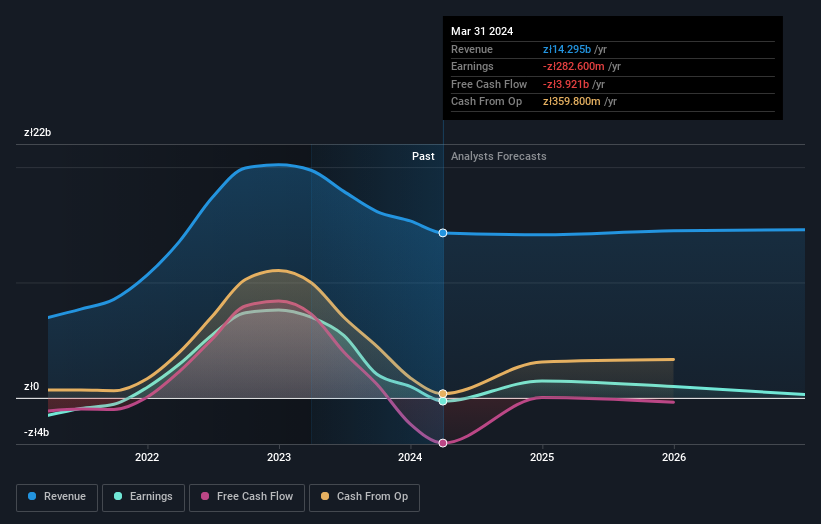821x524 pixels.
Task: Click the Revenue row label in tooltip
Action: pyautogui.click(x=472, y=49)
